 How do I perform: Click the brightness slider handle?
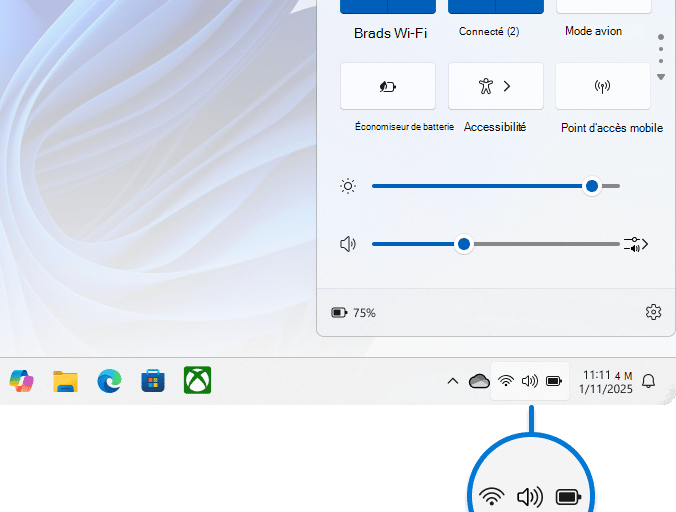pyautogui.click(x=592, y=186)
